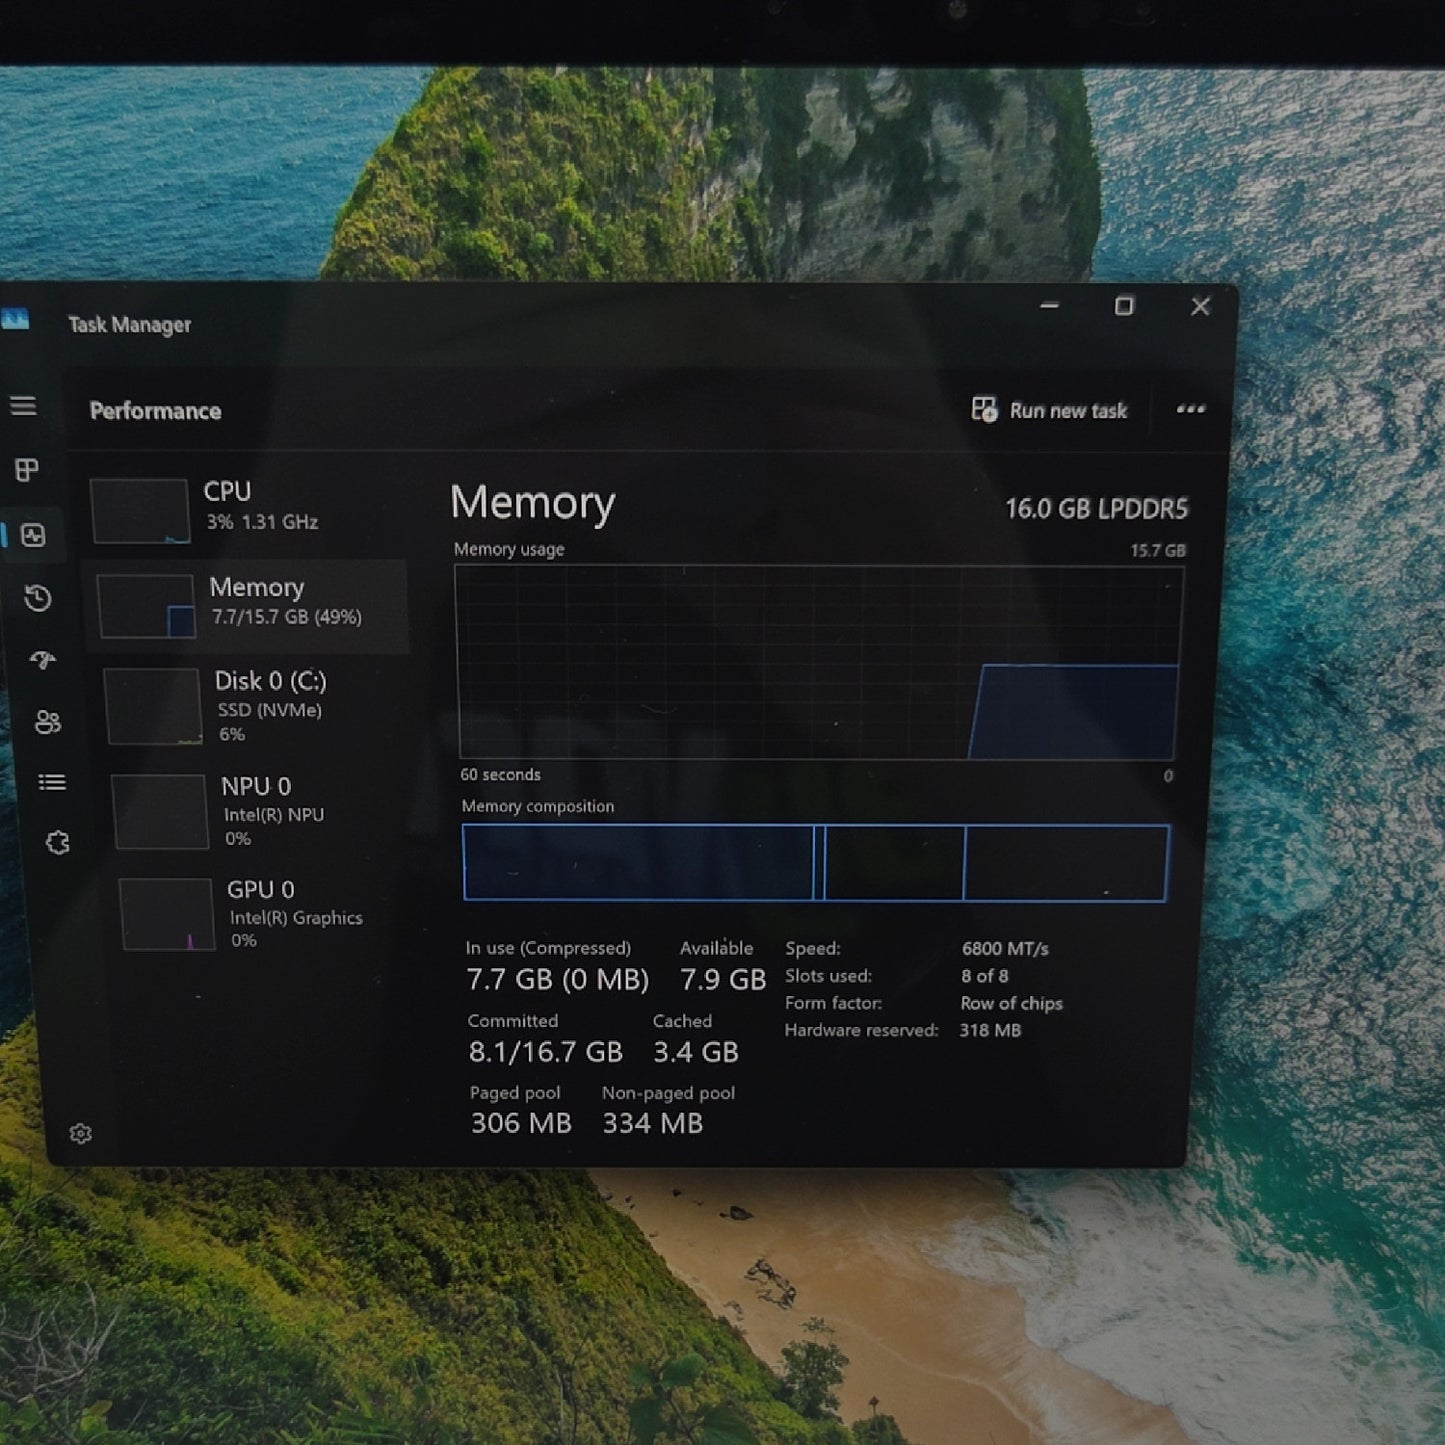1445x1445 pixels.
Task: Open the Startup apps page icon
Action: (43, 660)
